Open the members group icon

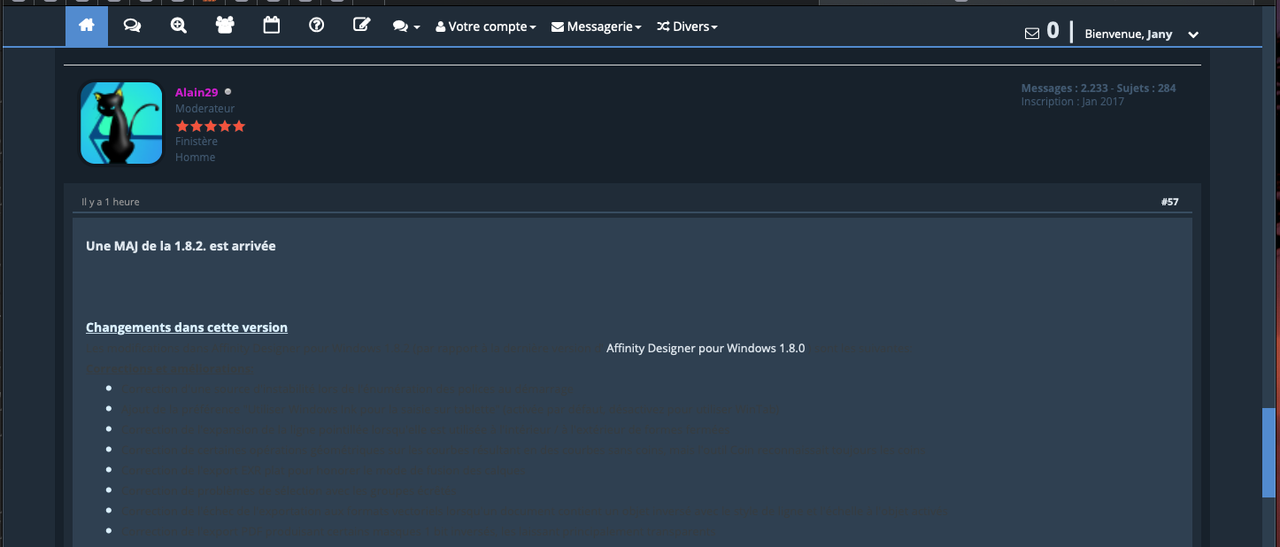pos(225,26)
